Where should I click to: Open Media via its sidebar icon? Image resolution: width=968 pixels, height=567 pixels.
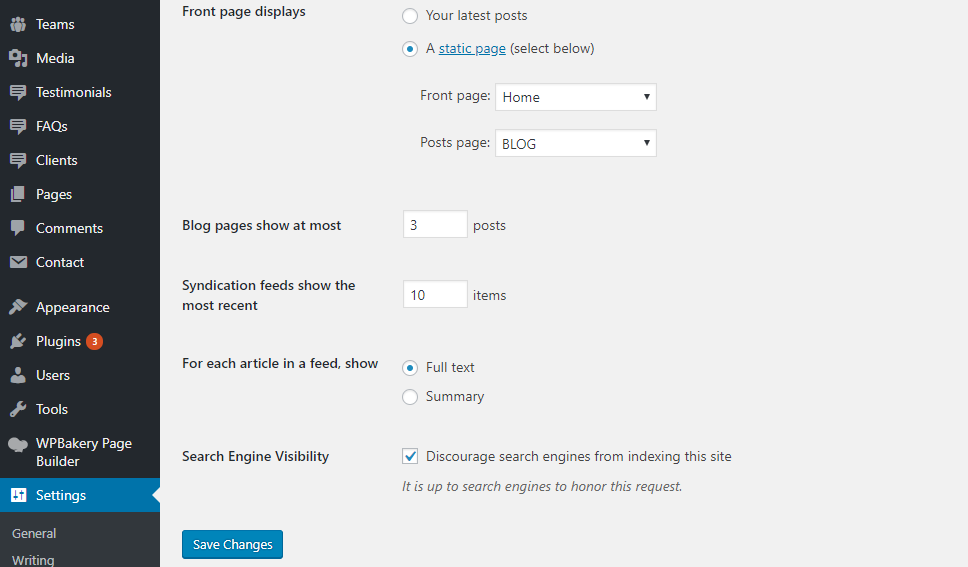pos(18,58)
